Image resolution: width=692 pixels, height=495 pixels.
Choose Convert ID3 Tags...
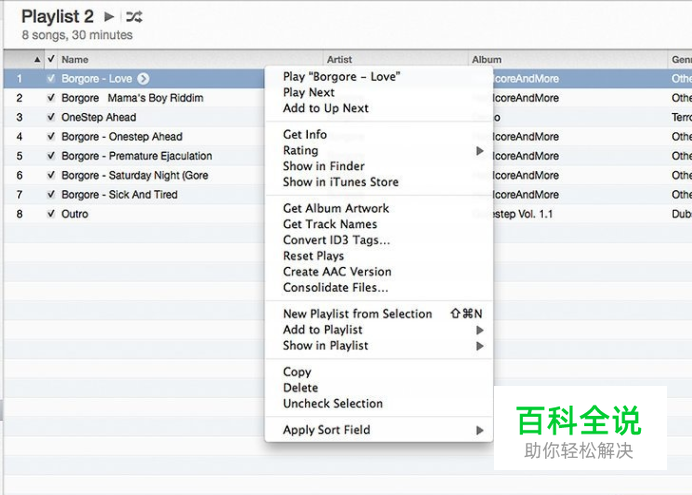379,240
